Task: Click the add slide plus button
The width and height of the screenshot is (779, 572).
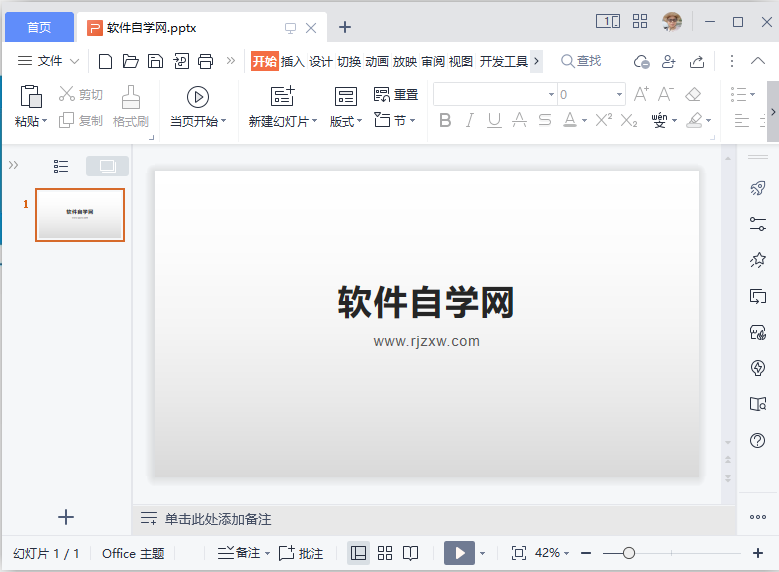Action: pos(66,517)
